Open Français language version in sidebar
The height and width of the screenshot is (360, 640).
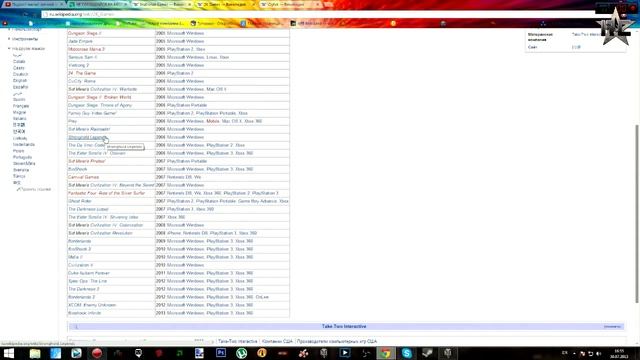tap(21, 106)
